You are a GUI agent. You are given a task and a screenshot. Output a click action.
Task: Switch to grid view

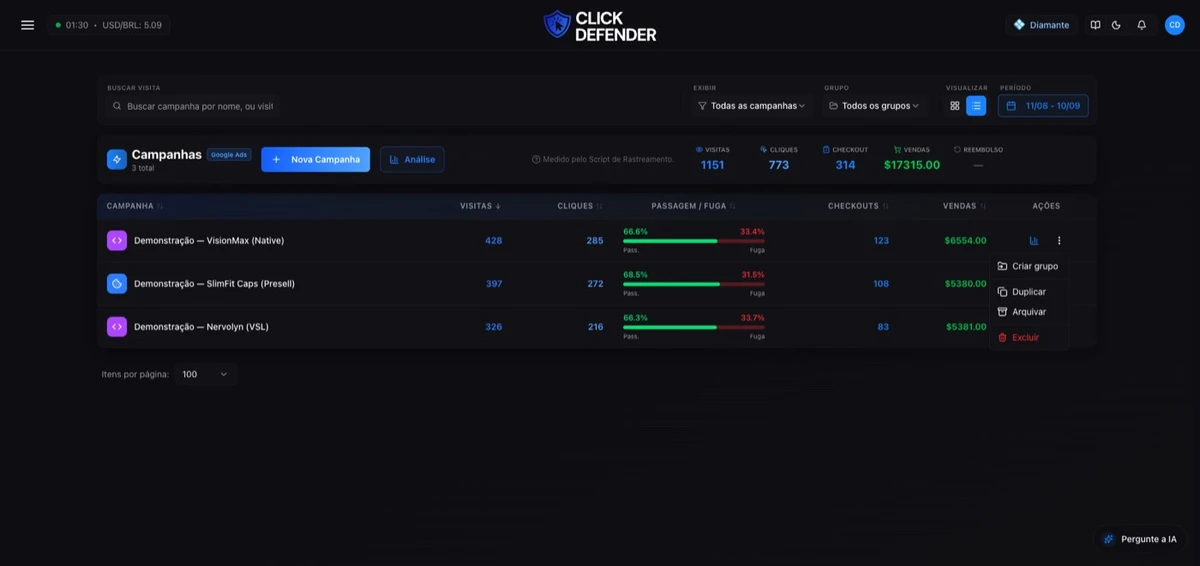[955, 106]
